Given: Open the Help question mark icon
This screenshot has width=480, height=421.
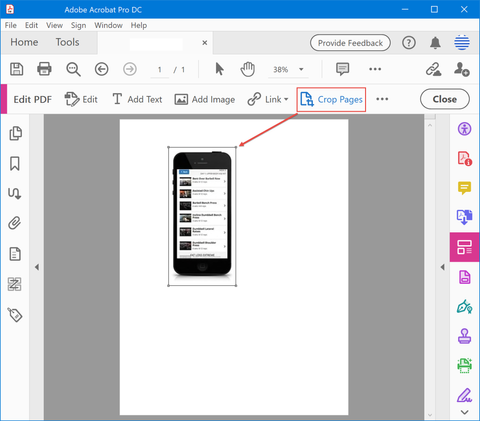Looking at the screenshot, I should tap(409, 43).
